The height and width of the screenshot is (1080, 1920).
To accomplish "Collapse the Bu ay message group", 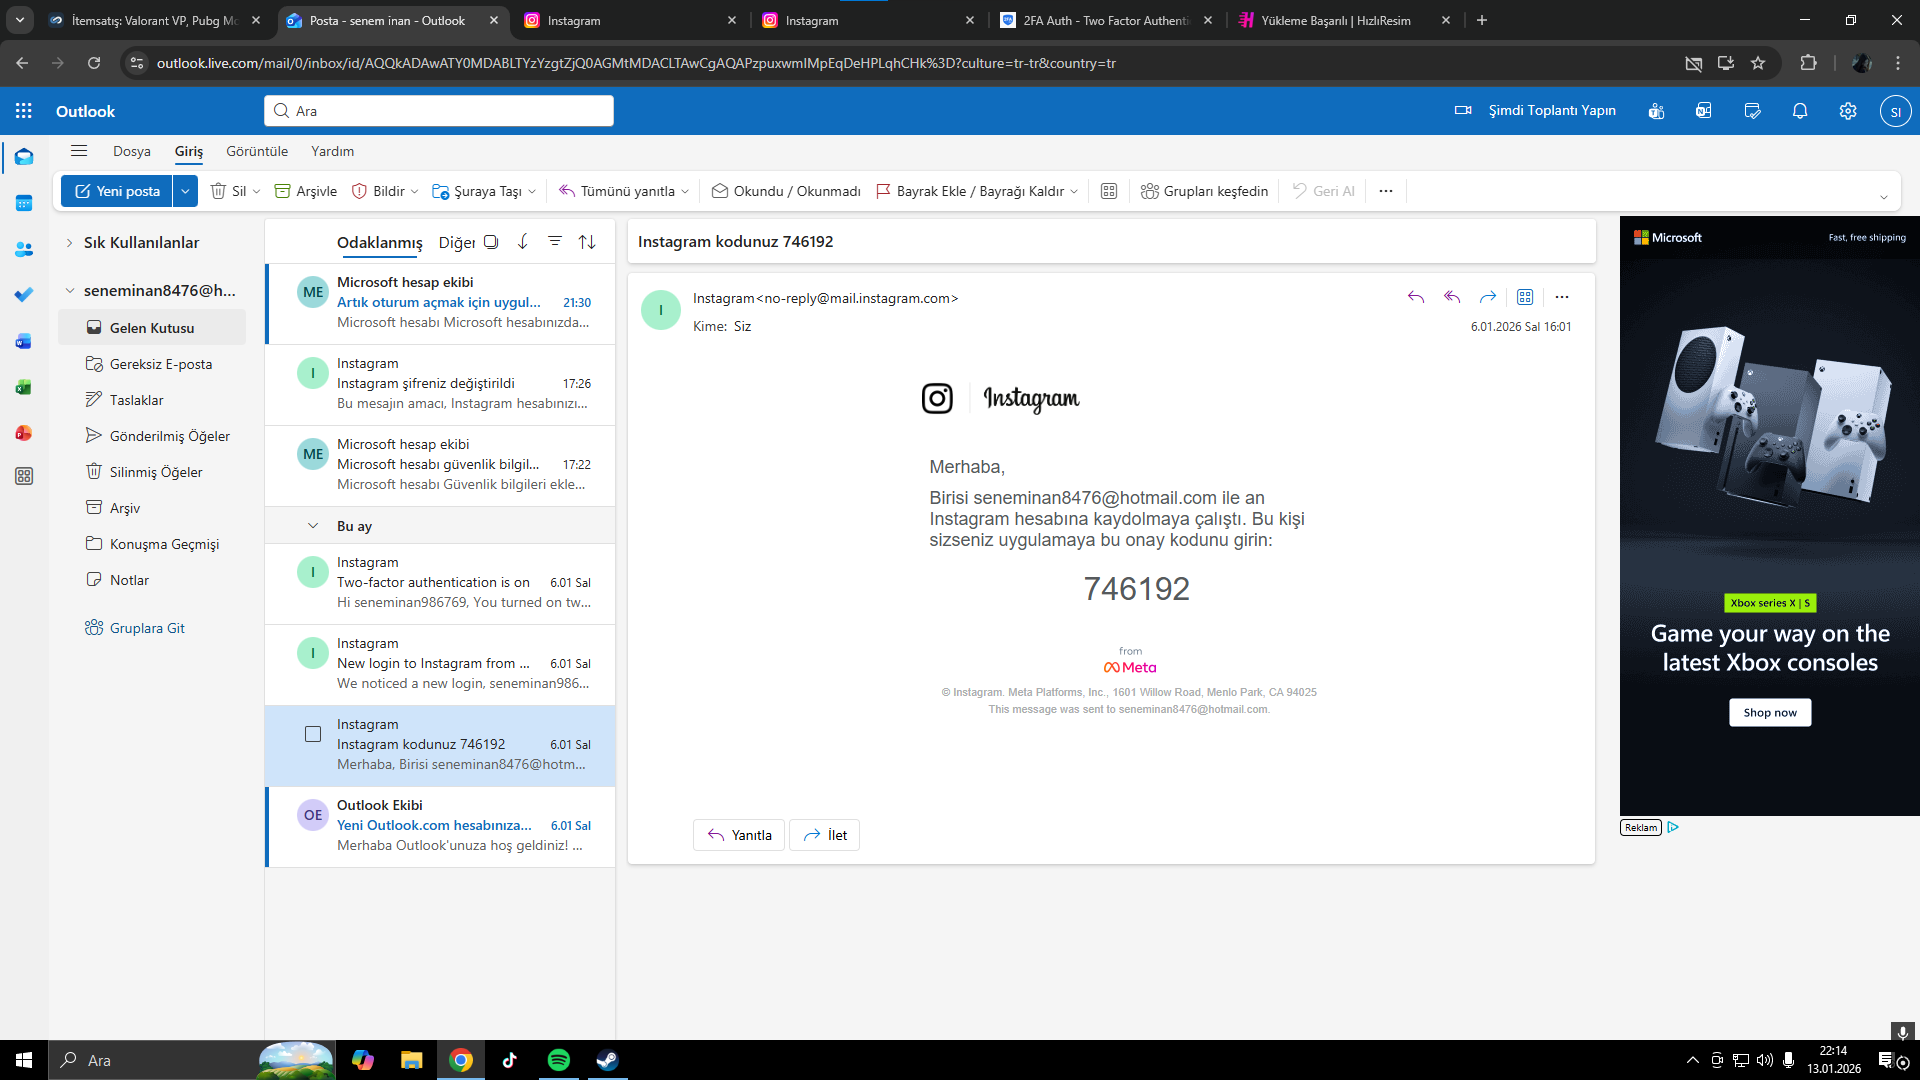I will click(x=313, y=526).
